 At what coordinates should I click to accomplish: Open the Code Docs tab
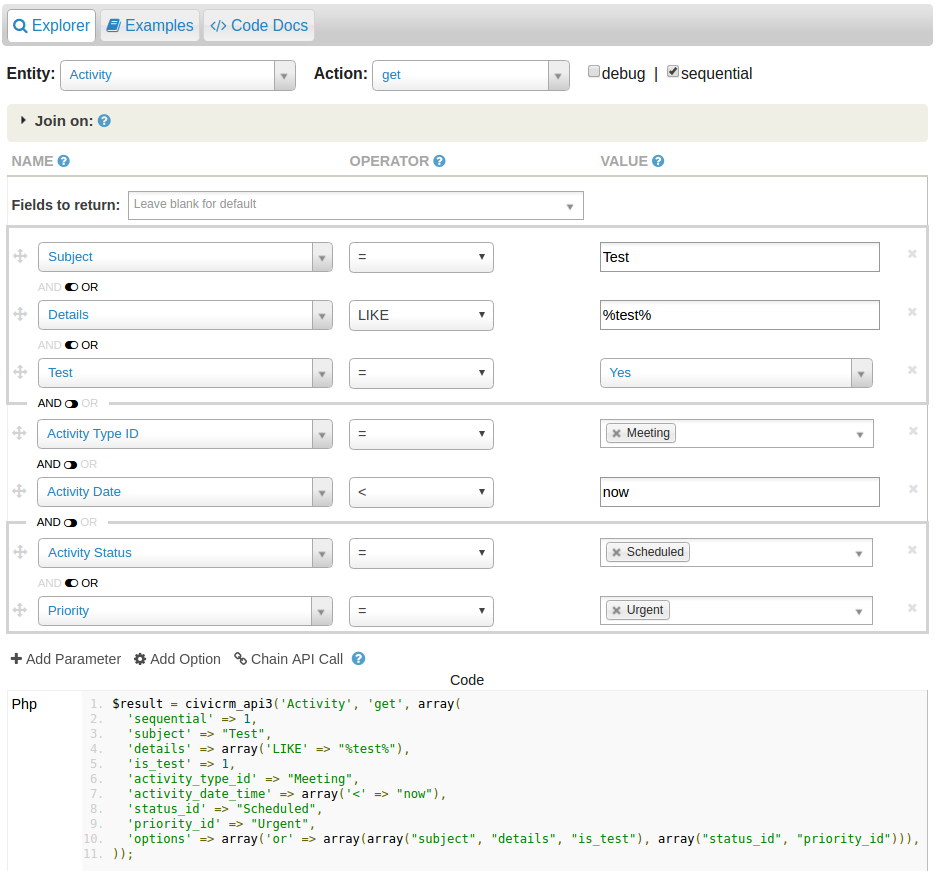(258, 25)
